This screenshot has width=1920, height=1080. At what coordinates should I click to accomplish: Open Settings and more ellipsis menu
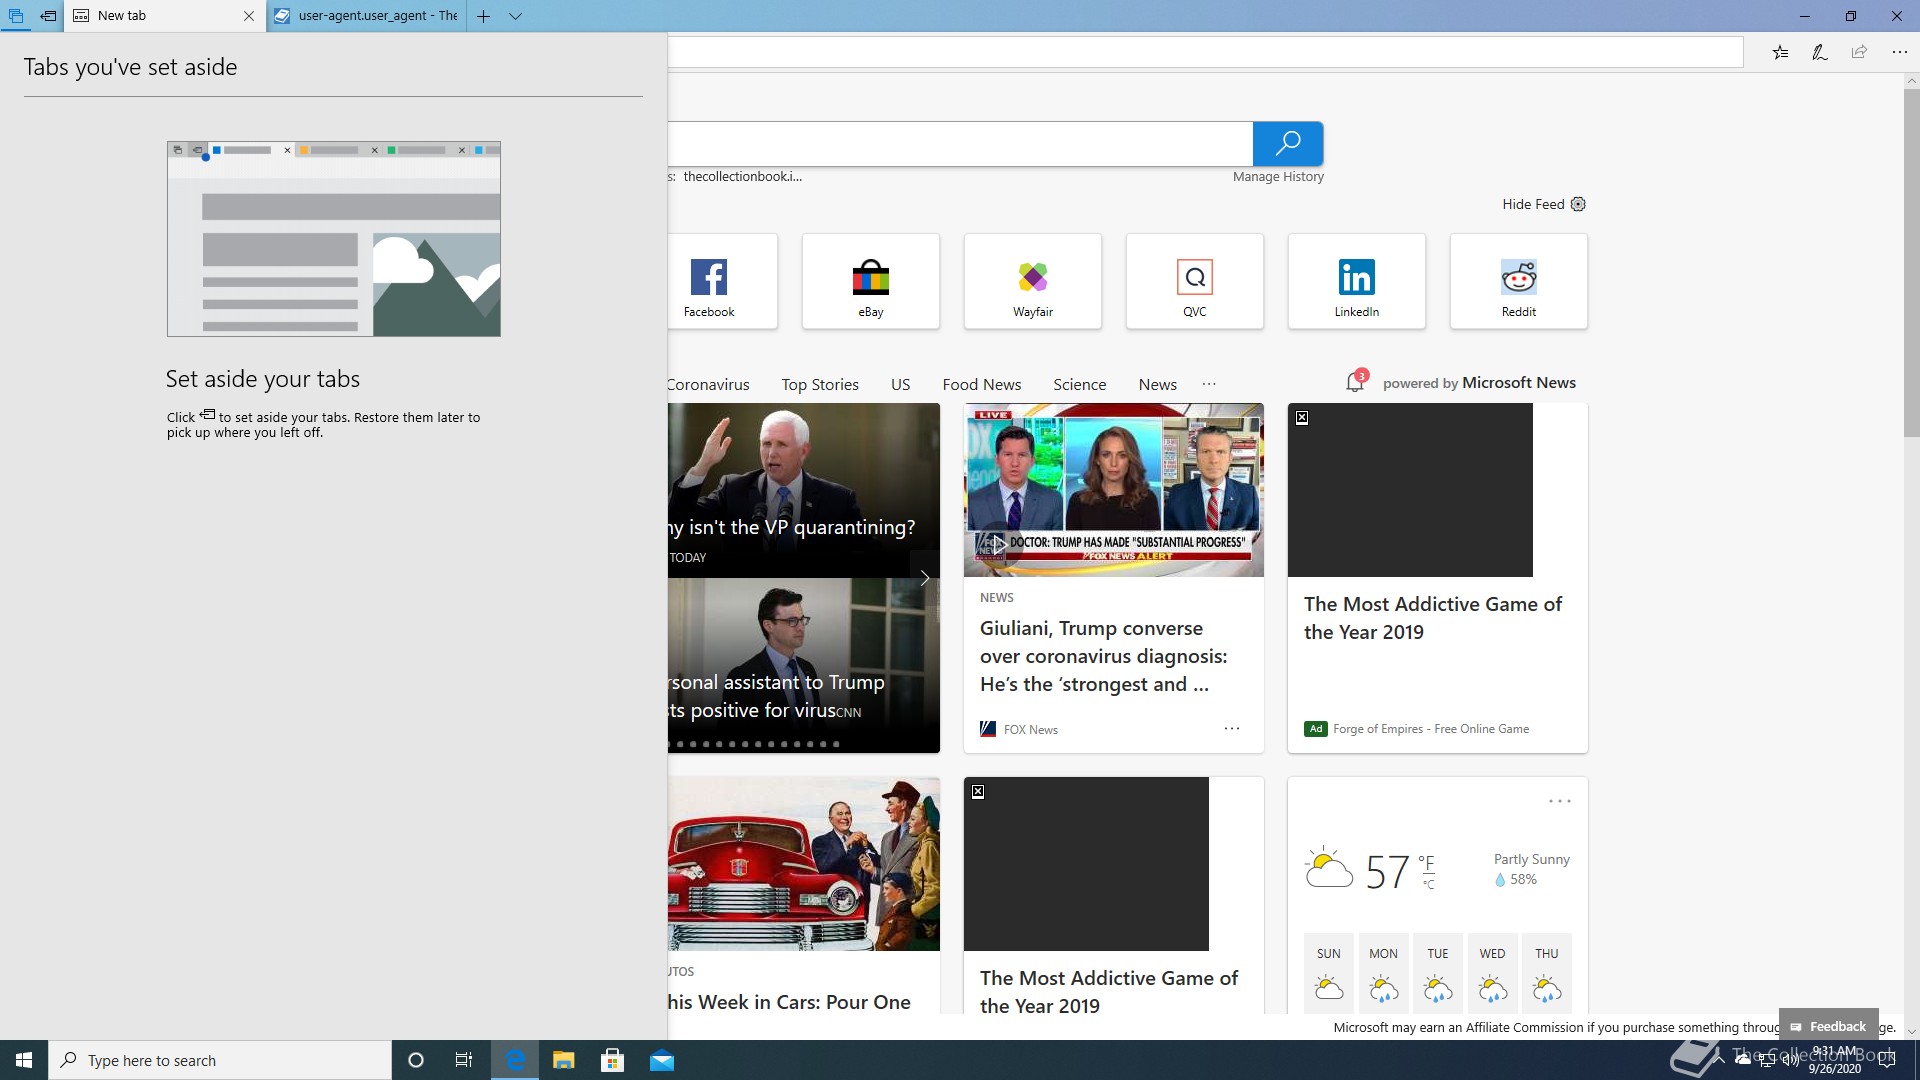coord(1899,52)
